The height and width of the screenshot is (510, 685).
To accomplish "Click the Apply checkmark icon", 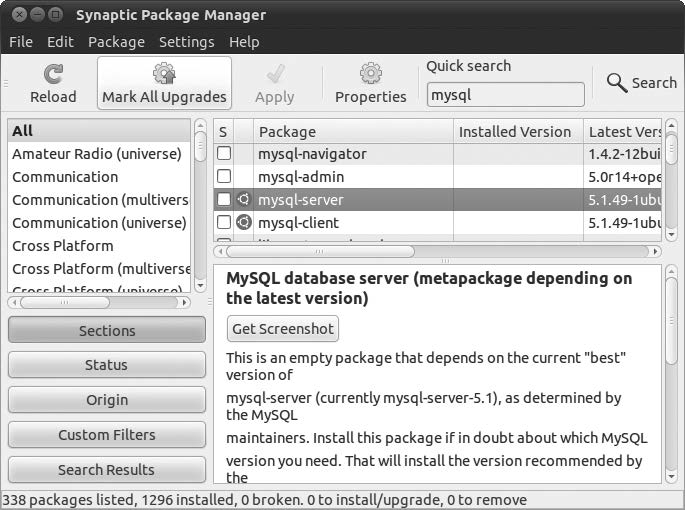I will pos(275,74).
